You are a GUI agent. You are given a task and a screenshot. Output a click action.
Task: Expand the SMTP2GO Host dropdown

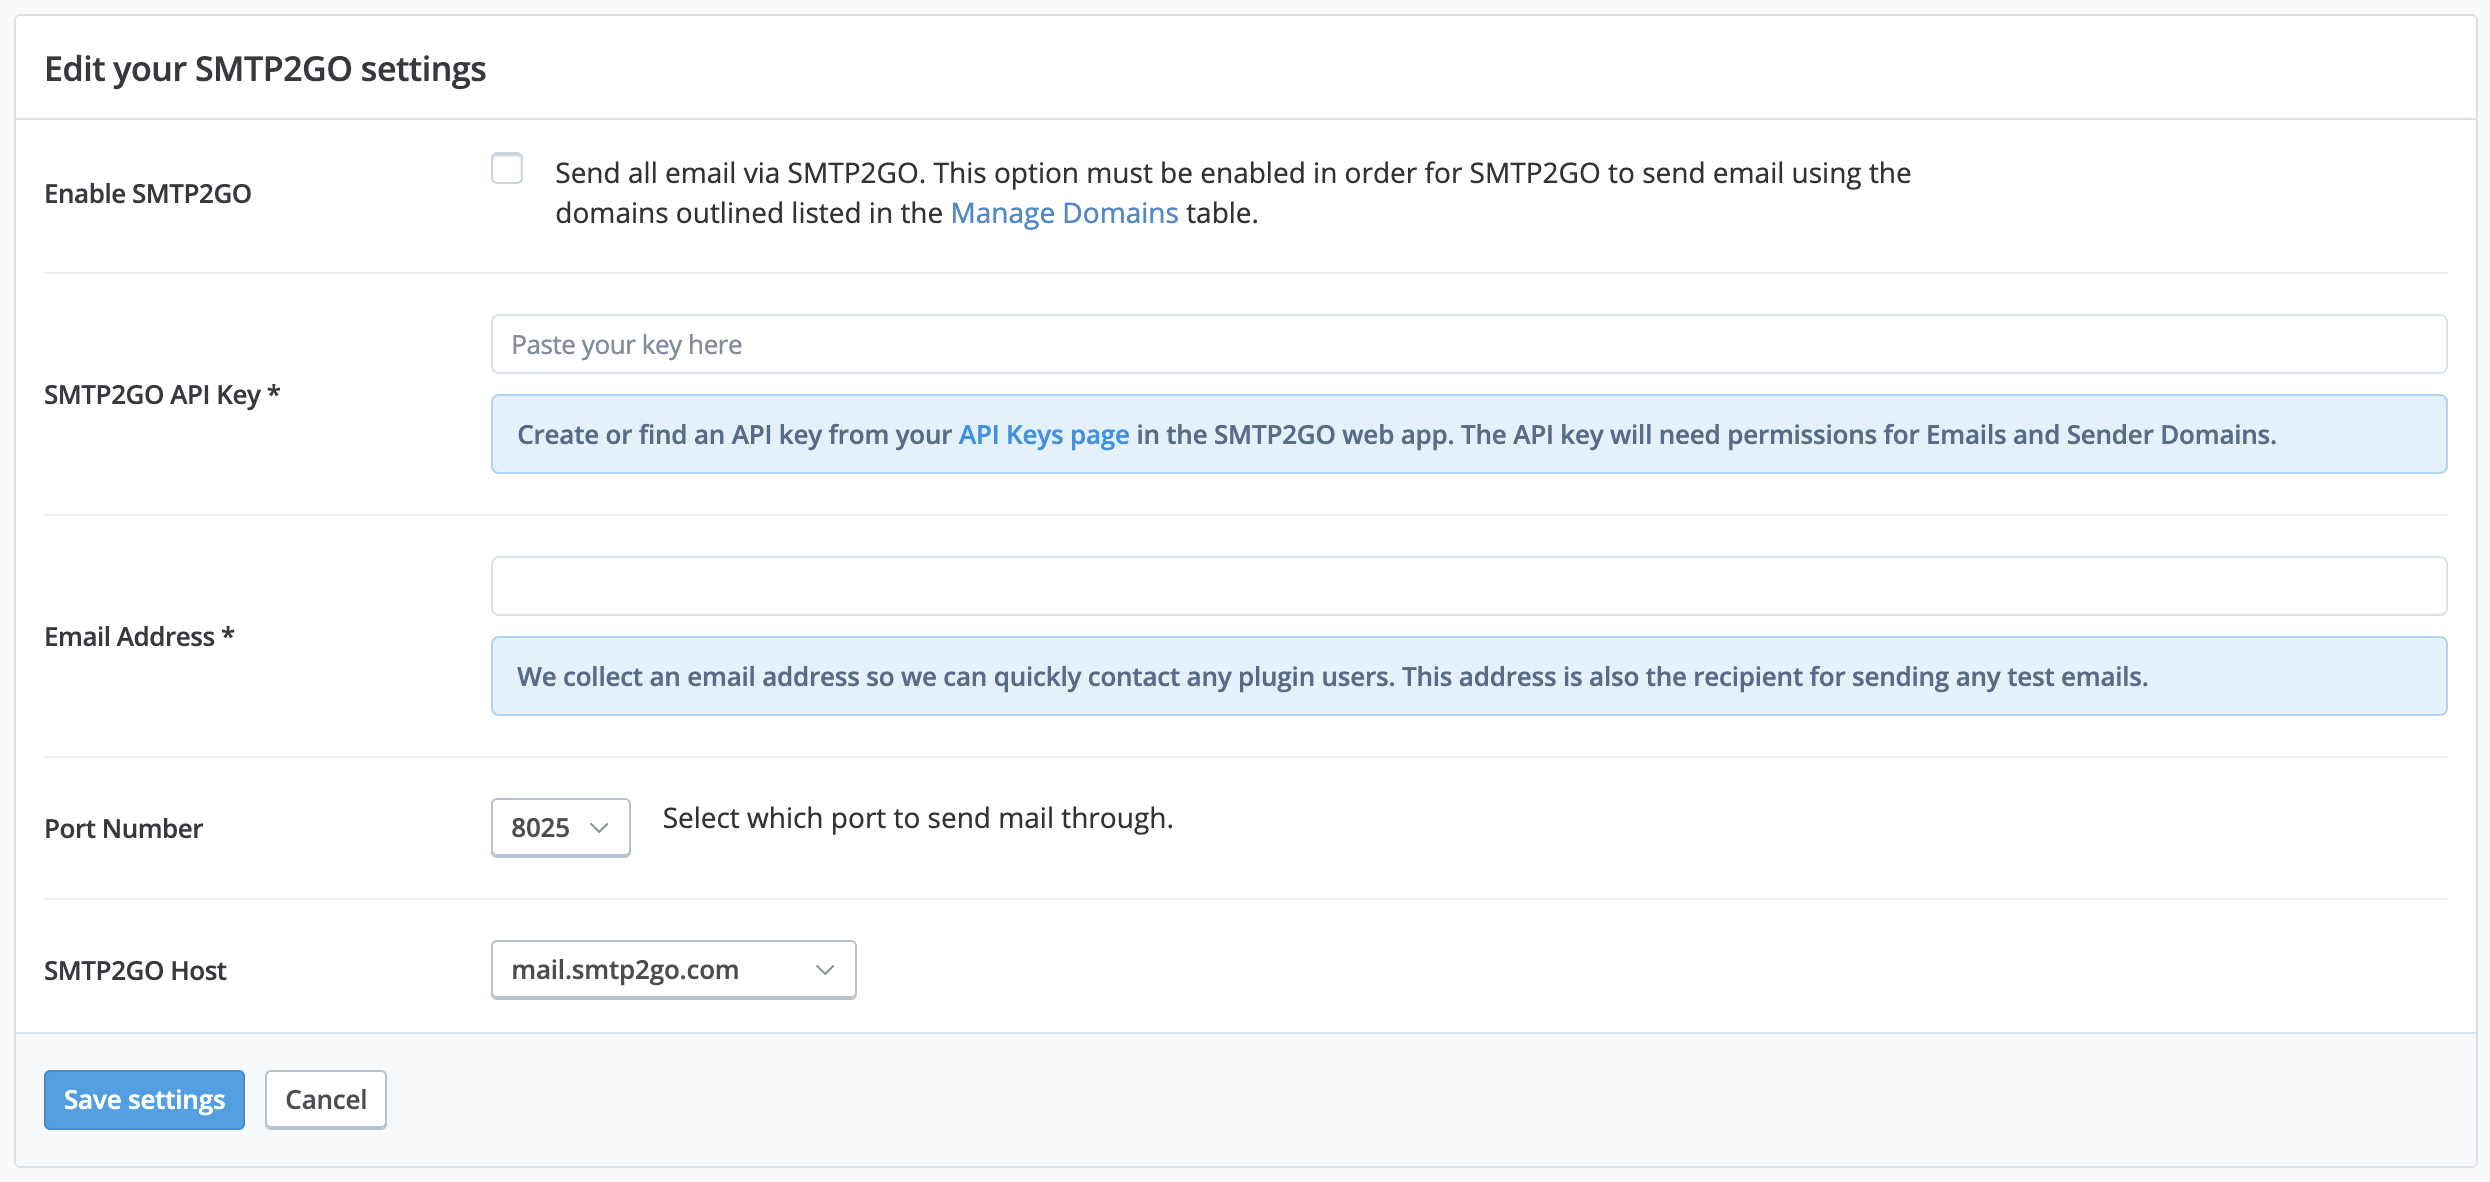pos(673,970)
